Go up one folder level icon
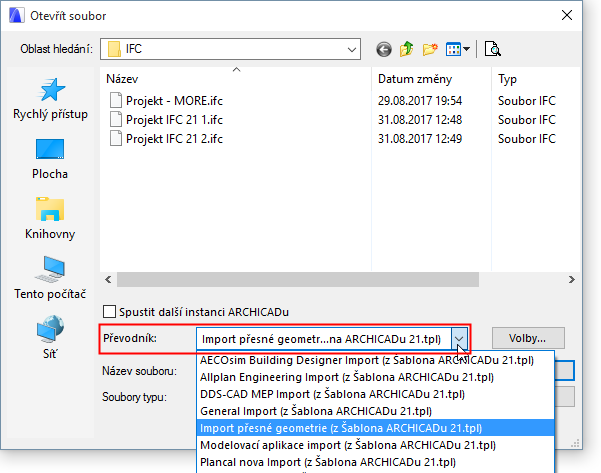This screenshot has height=473, width=601. [x=407, y=49]
